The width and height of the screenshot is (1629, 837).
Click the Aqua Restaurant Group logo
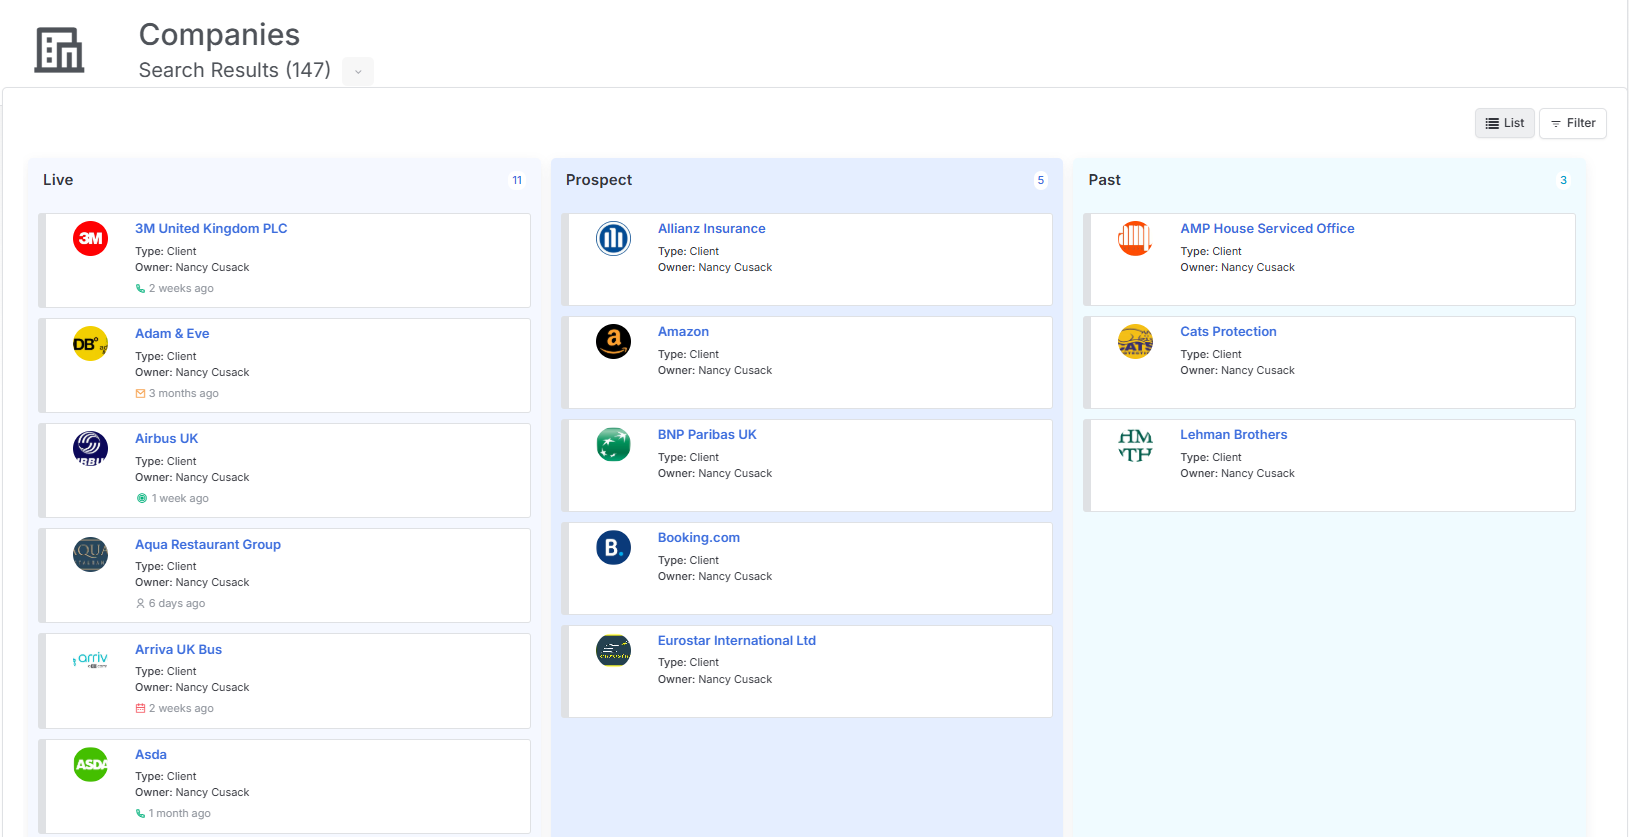(x=91, y=554)
